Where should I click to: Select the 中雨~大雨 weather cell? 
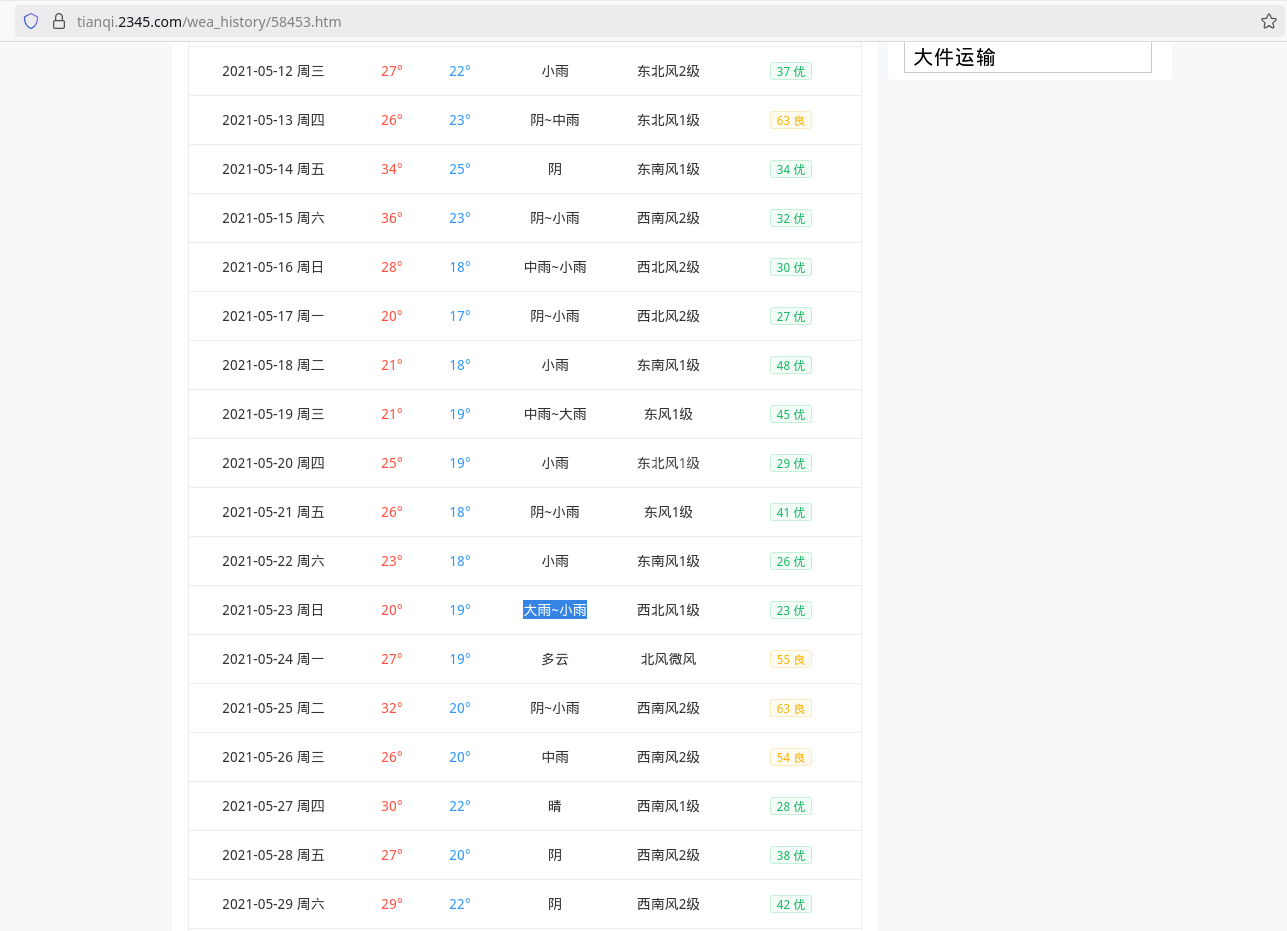pos(555,414)
